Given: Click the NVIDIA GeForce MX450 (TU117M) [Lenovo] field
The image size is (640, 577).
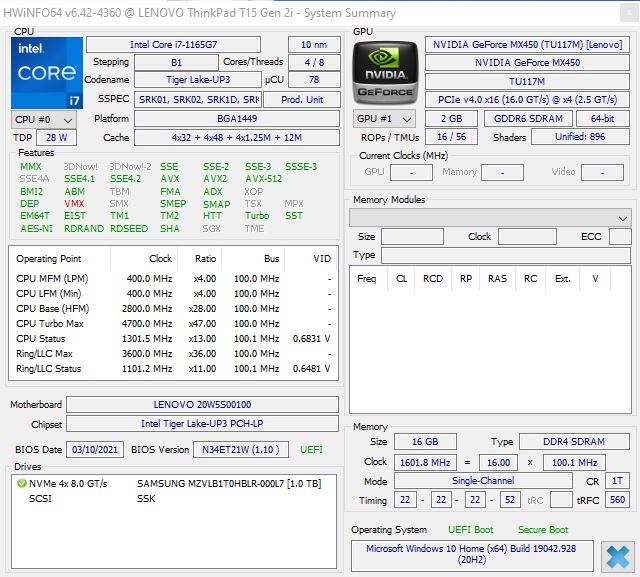Looking at the screenshot, I should [x=527, y=44].
